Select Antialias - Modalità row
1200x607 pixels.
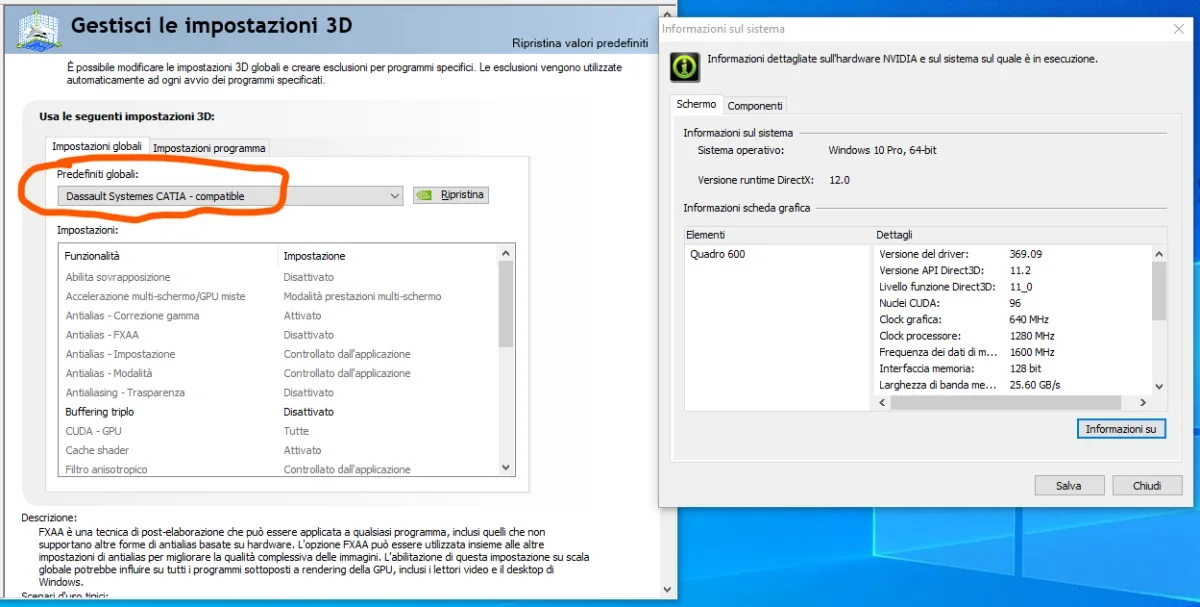278,373
